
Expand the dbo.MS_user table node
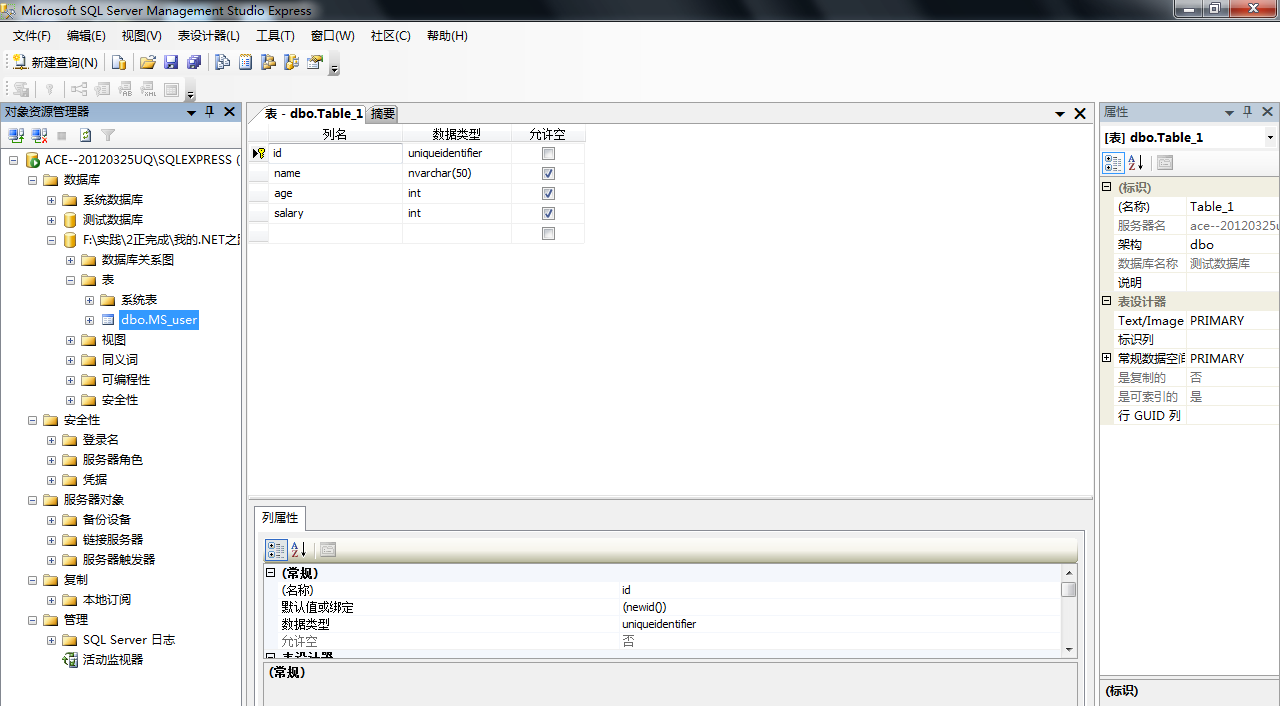(x=89, y=320)
